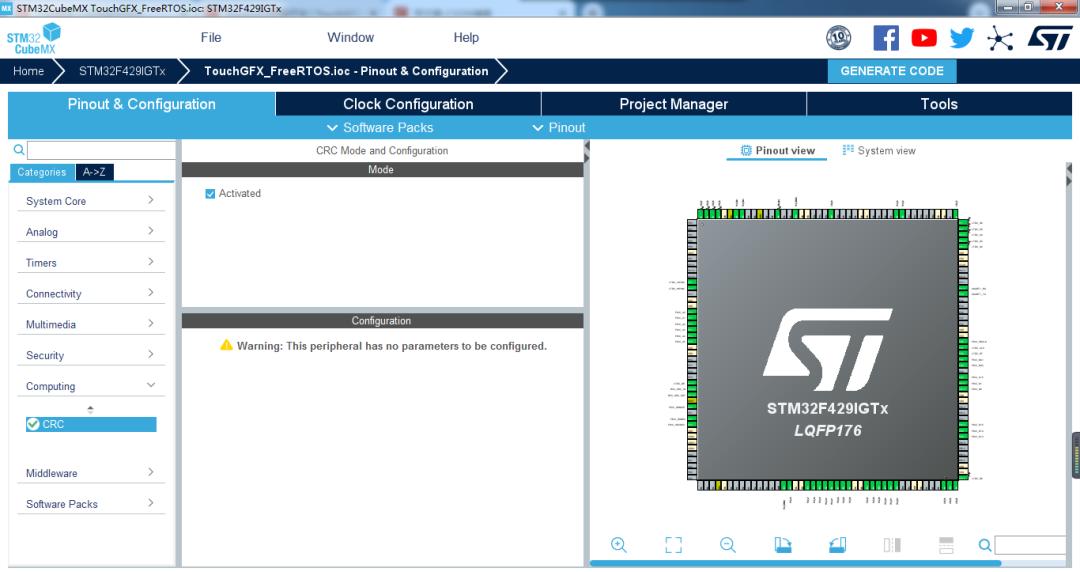Click the horizontal scrollbar under the pinout
The width and height of the screenshot is (1080, 572).
[796, 563]
